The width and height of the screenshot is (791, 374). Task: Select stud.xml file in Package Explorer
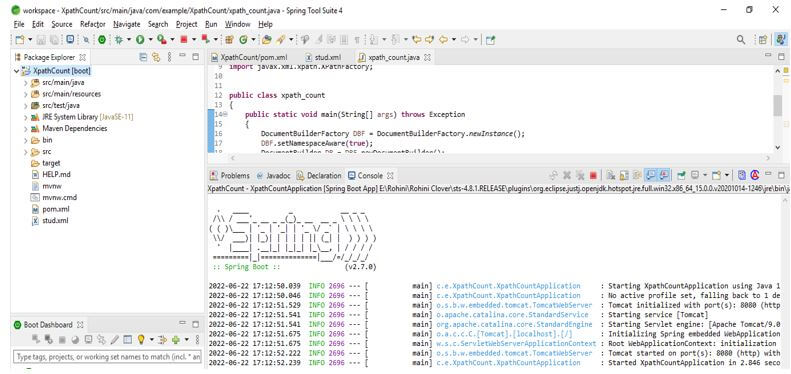tap(55, 221)
